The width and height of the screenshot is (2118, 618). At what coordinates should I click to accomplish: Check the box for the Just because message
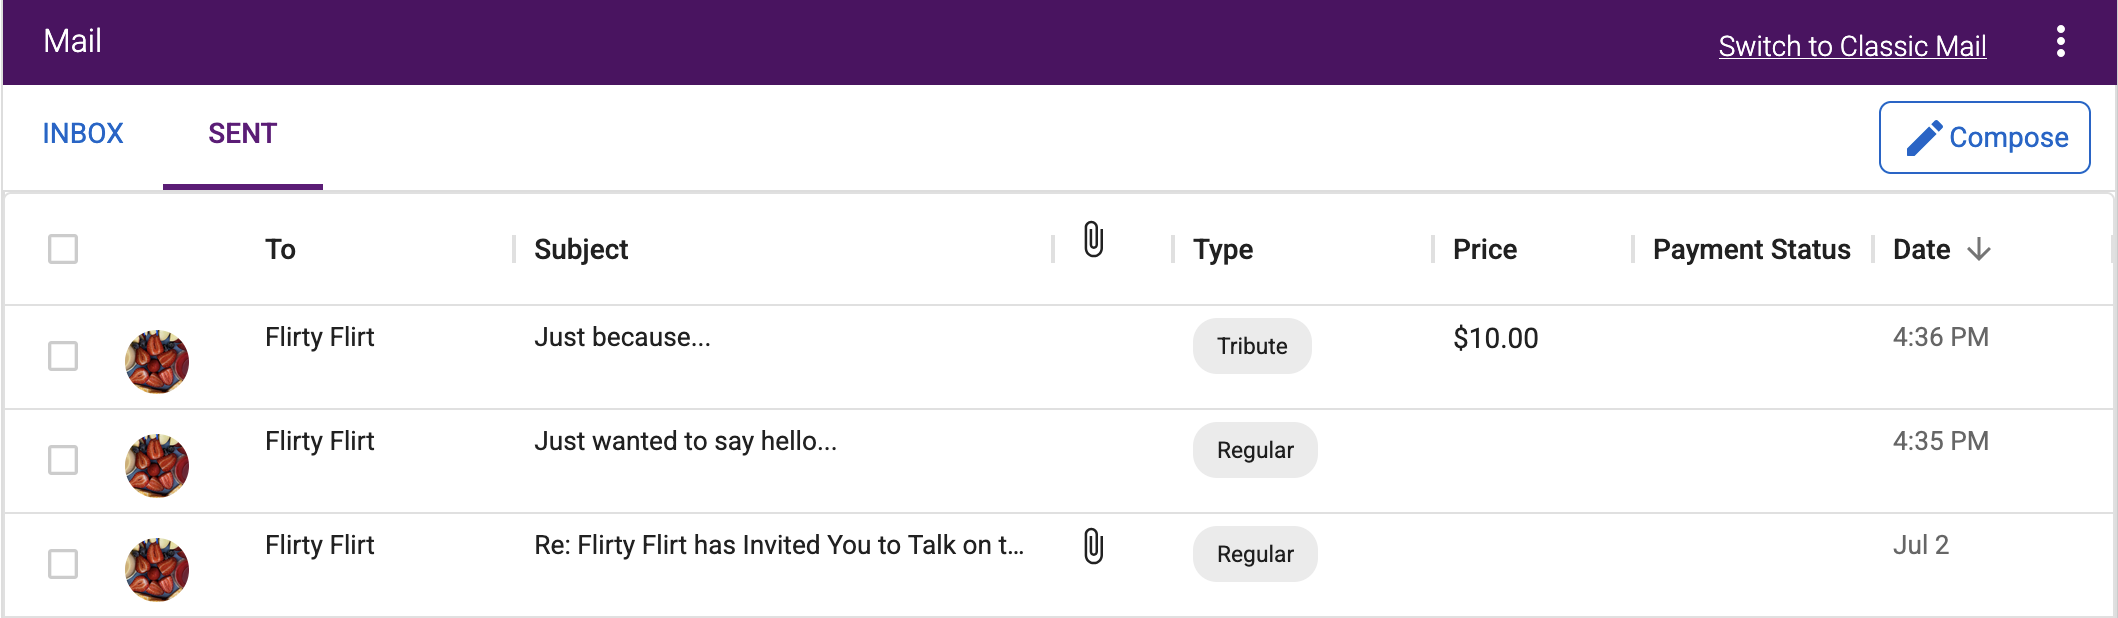coord(63,356)
